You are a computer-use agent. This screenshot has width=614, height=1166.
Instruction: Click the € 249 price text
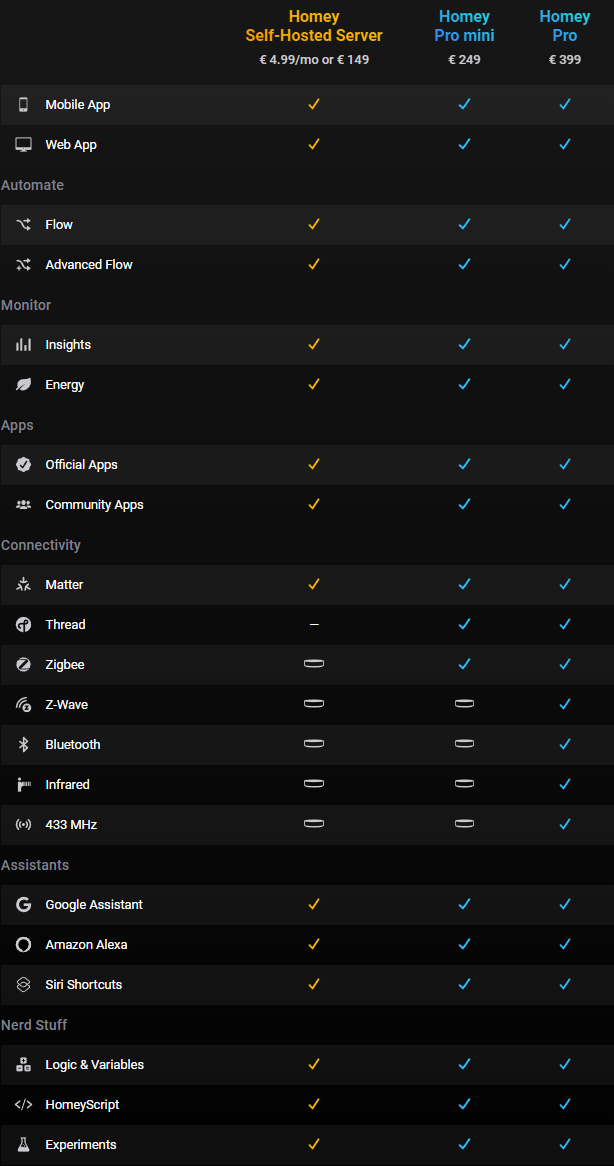(x=465, y=60)
